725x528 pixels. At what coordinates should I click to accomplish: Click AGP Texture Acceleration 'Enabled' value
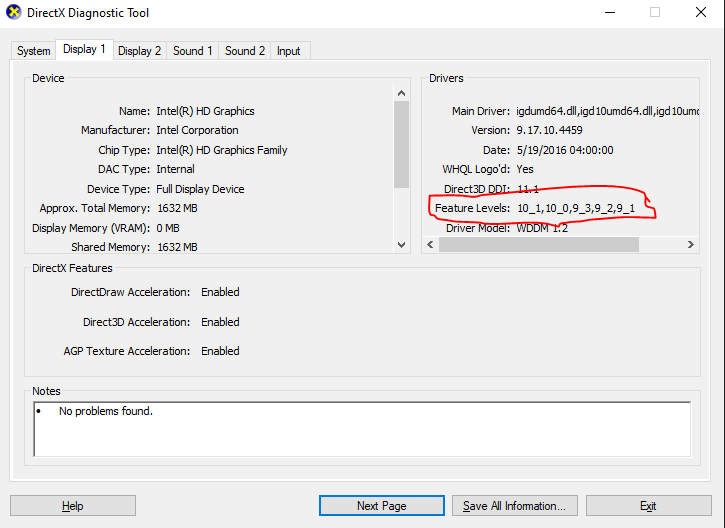point(220,351)
